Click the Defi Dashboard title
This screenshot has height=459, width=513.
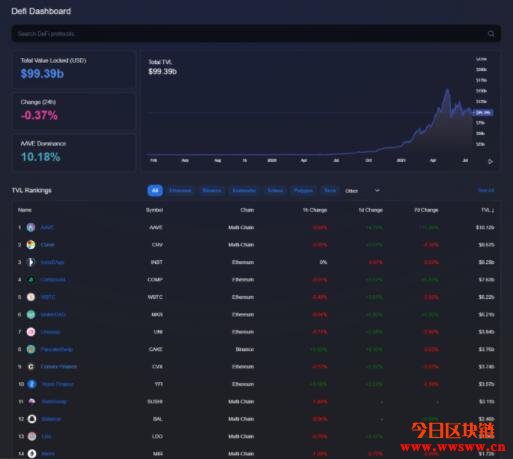[x=41, y=11]
